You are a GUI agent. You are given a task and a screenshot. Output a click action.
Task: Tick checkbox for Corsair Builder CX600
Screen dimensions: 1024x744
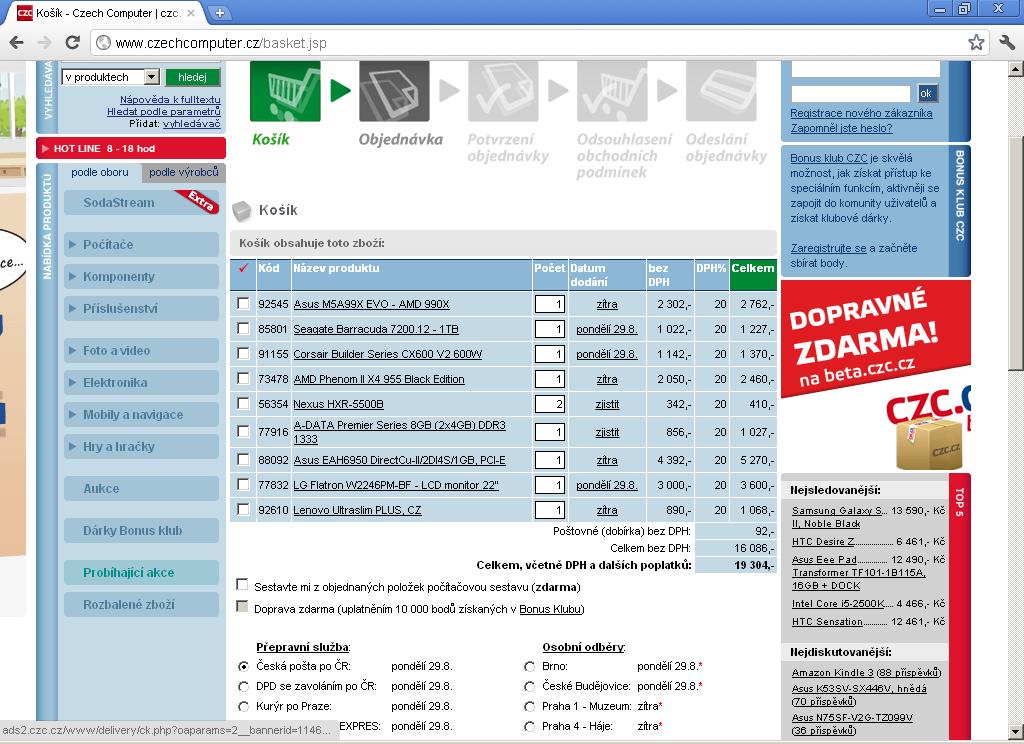point(243,353)
